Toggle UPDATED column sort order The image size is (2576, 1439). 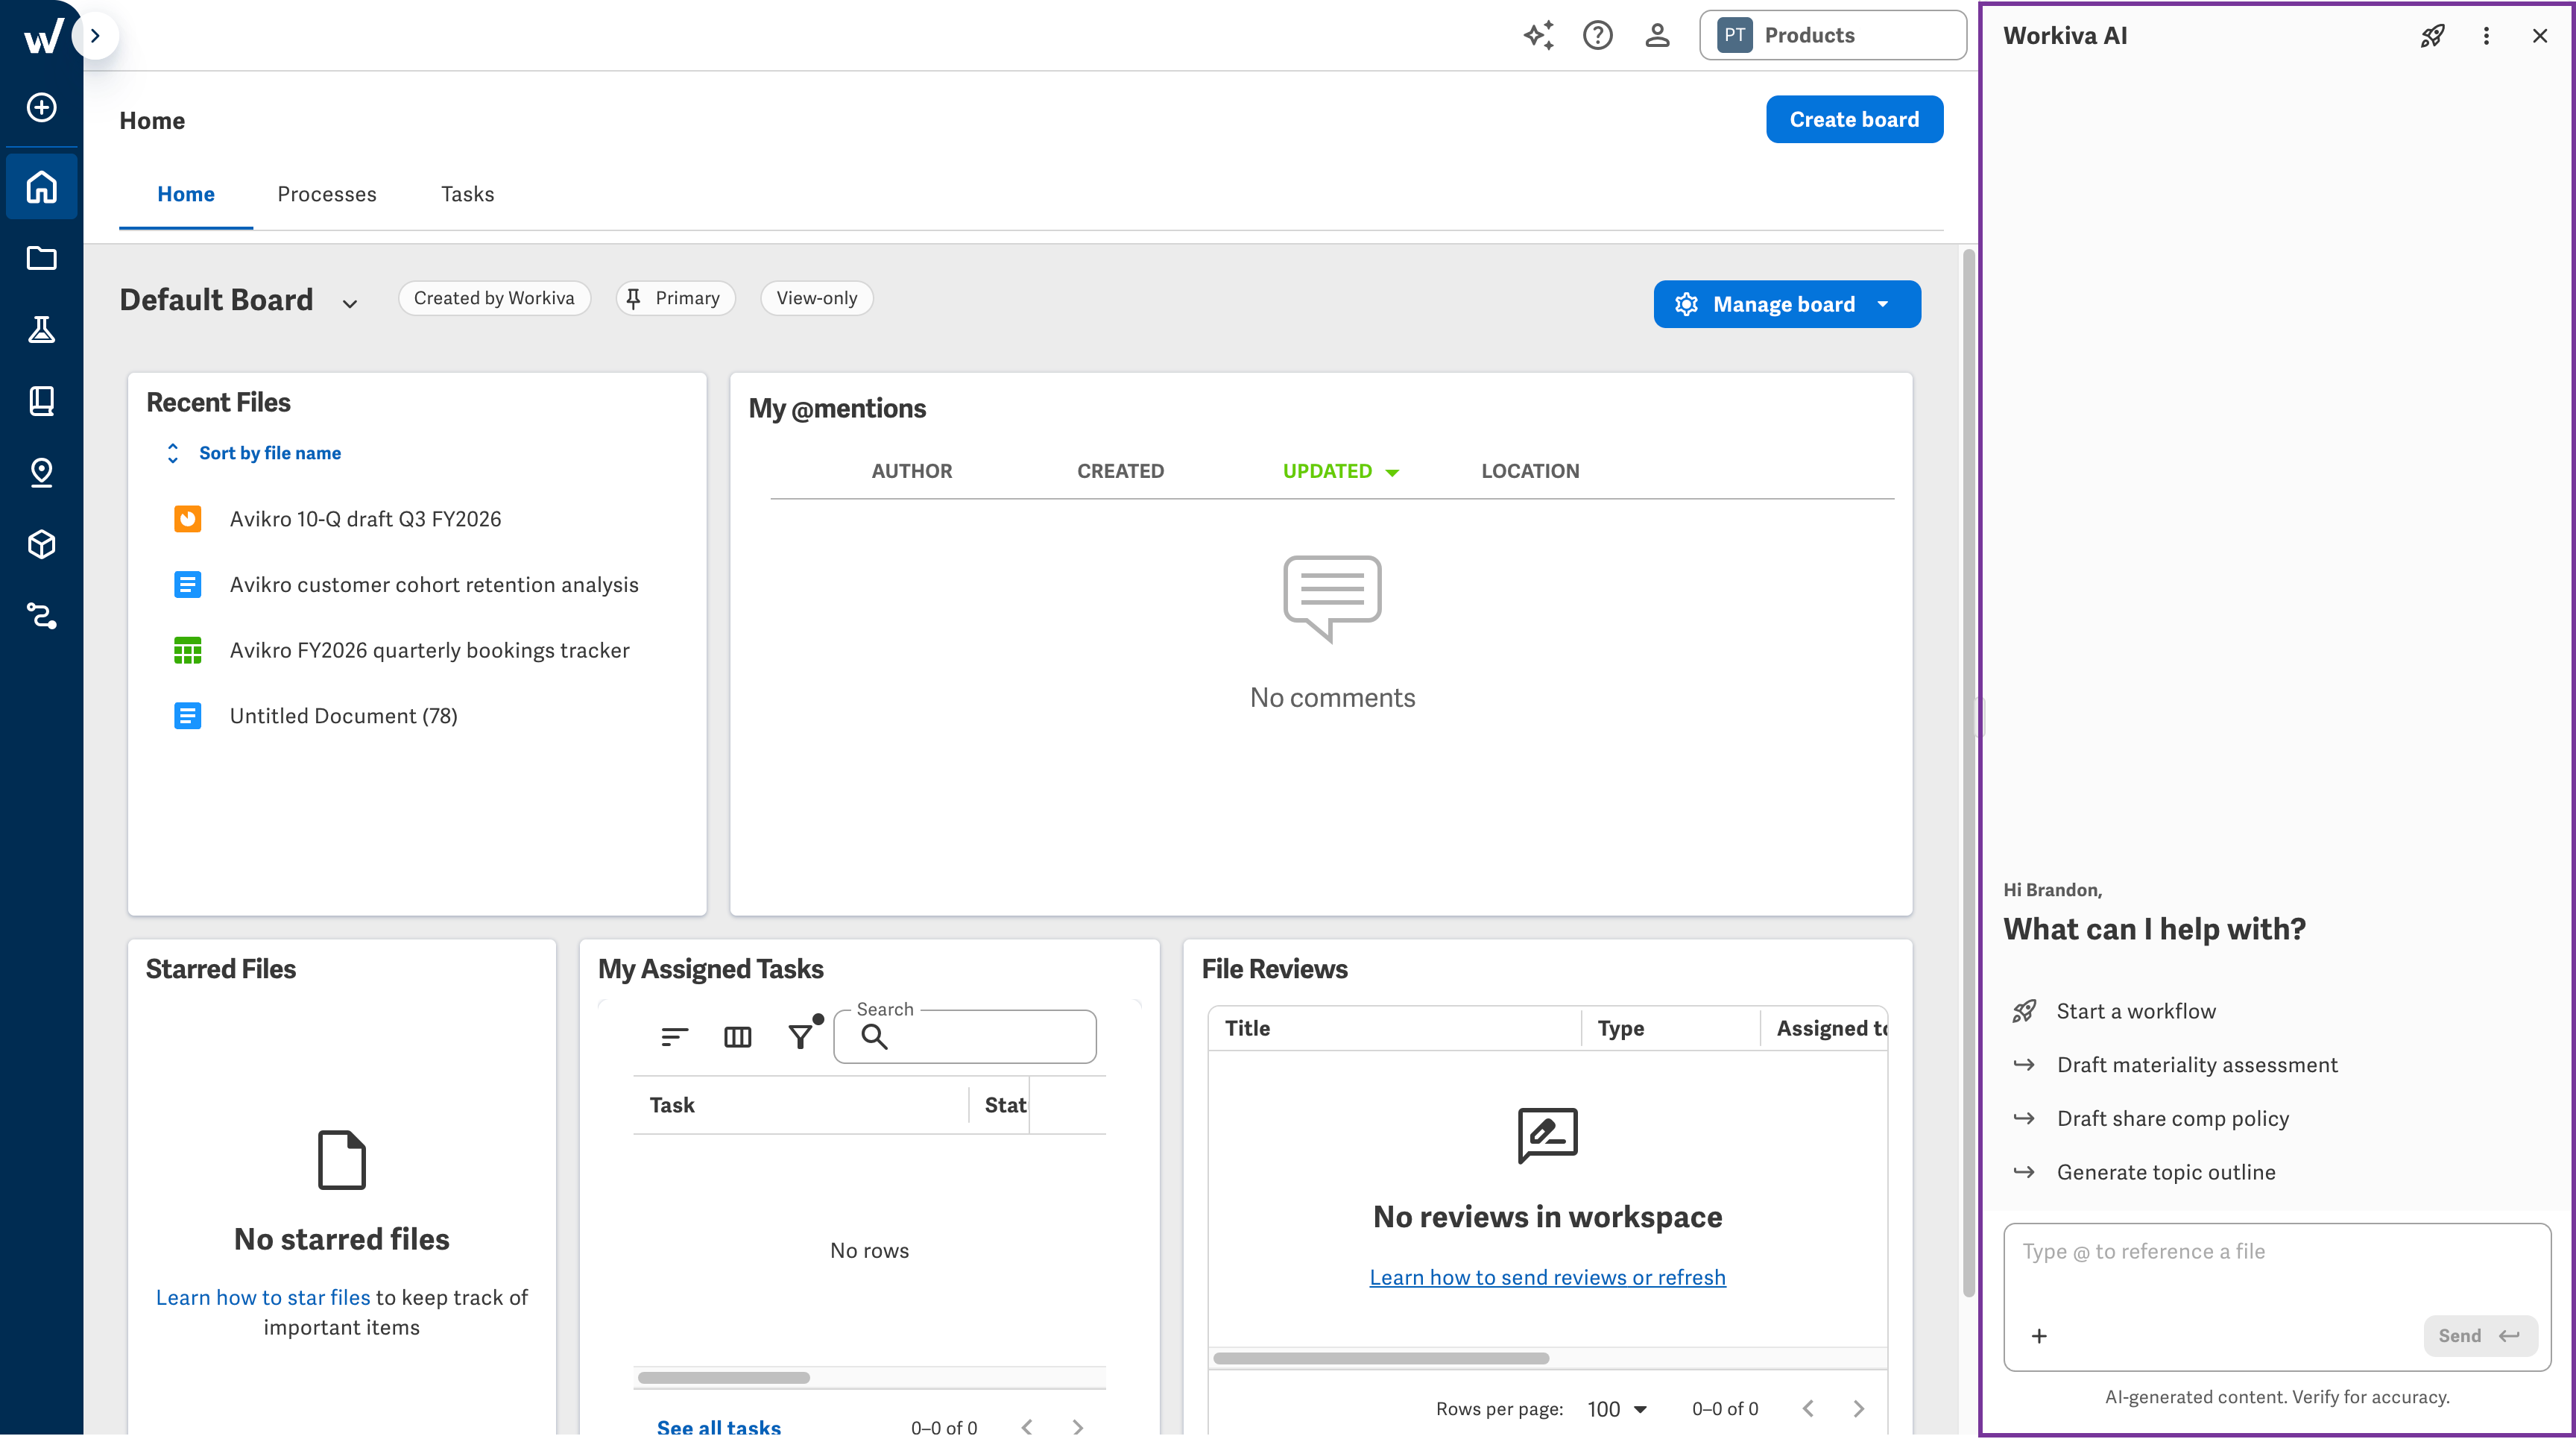coord(1340,471)
